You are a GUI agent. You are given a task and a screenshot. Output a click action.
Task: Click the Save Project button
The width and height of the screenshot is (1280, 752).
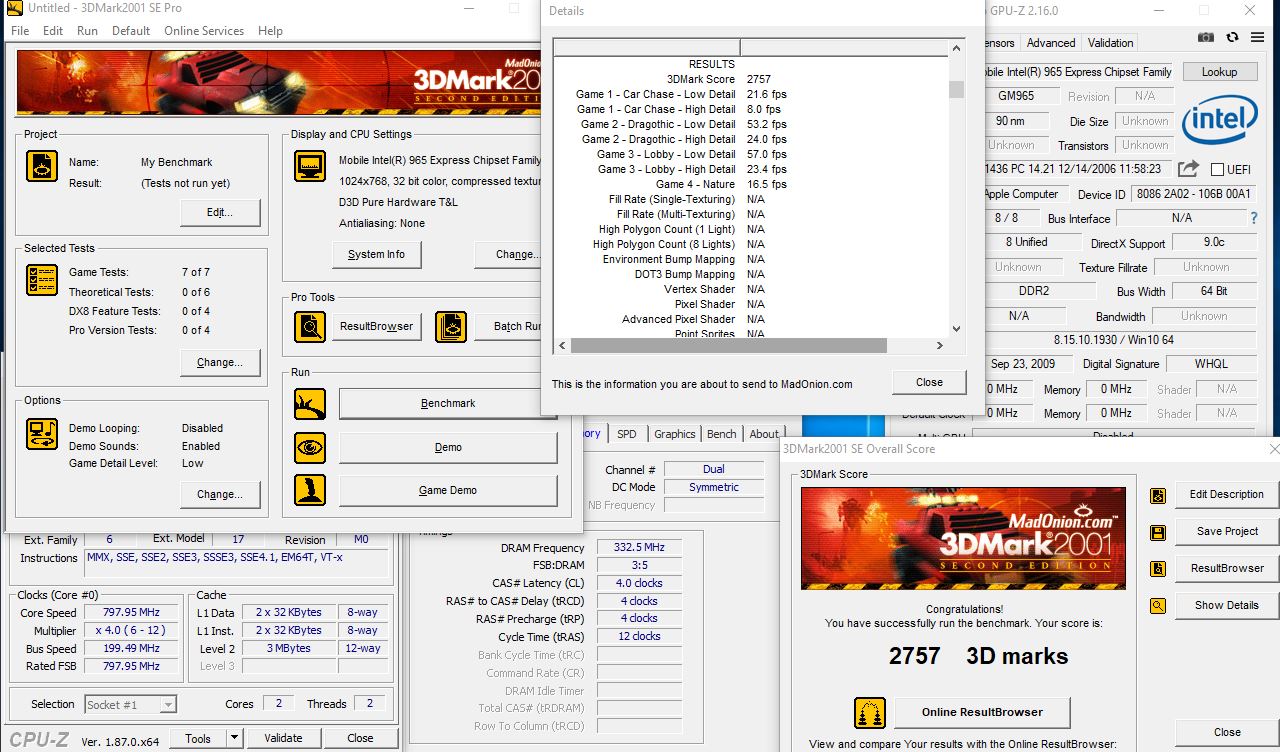pyautogui.click(x=1226, y=532)
